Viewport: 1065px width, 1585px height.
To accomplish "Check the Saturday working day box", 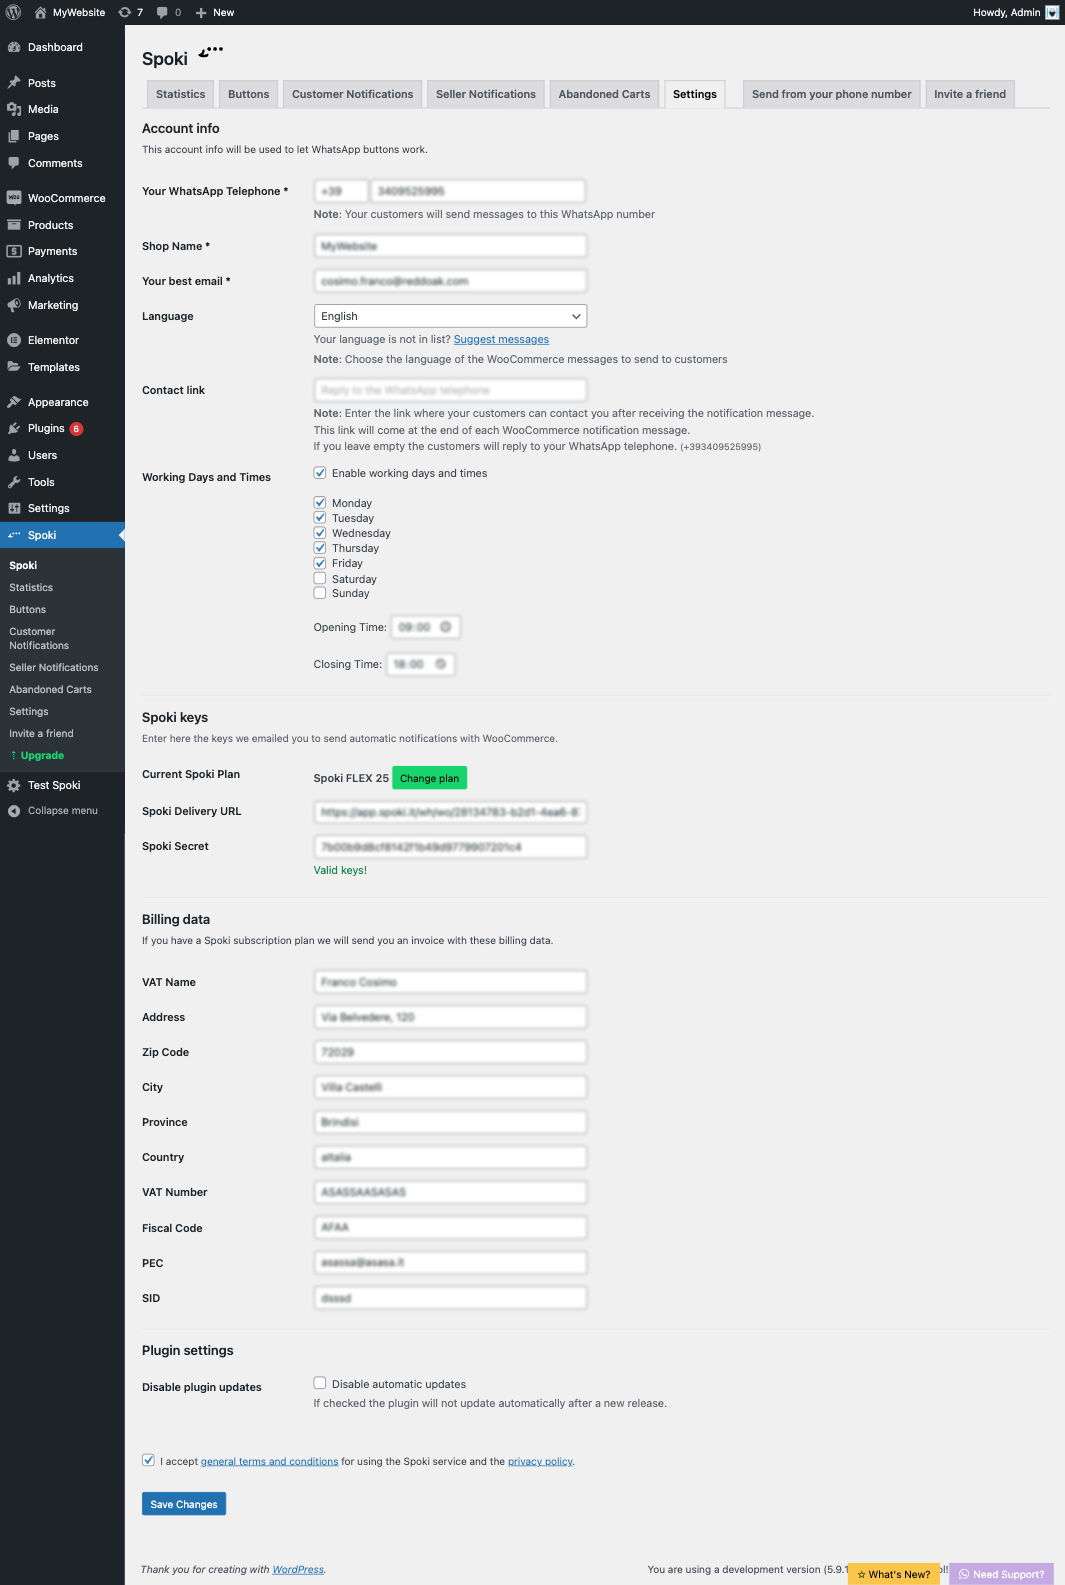I will [x=320, y=578].
